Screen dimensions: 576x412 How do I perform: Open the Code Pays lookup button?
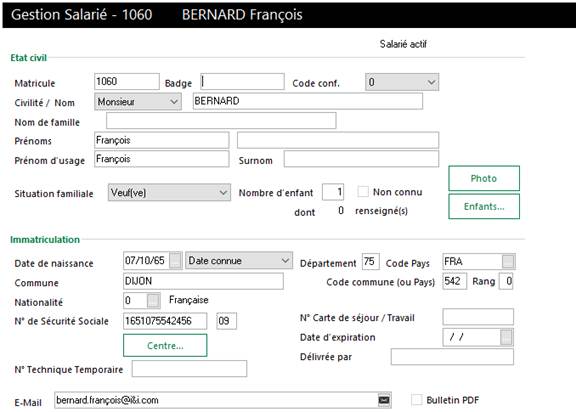(508, 262)
